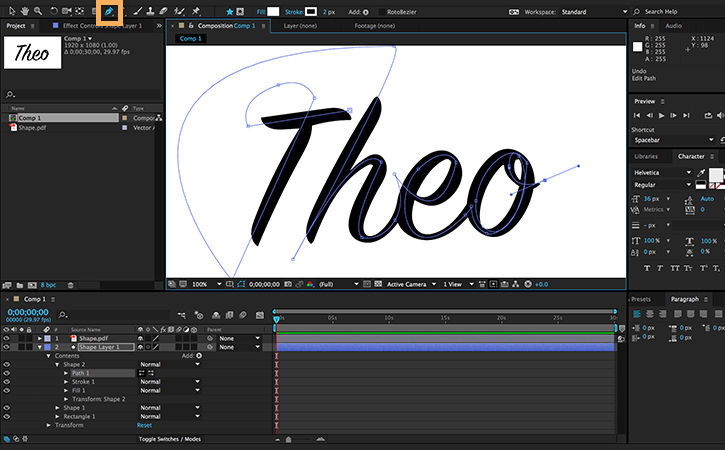Collapse the Contents group
The width and height of the screenshot is (725, 450).
(x=49, y=356)
